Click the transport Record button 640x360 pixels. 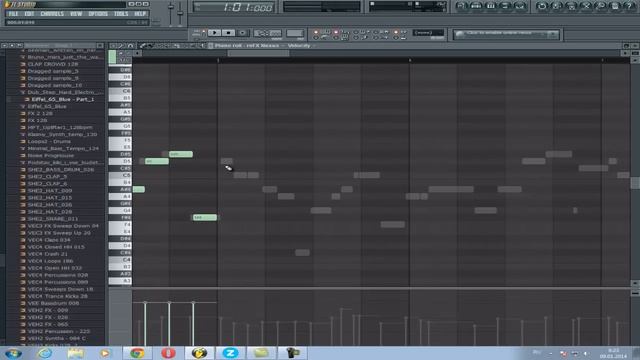pos(242,33)
